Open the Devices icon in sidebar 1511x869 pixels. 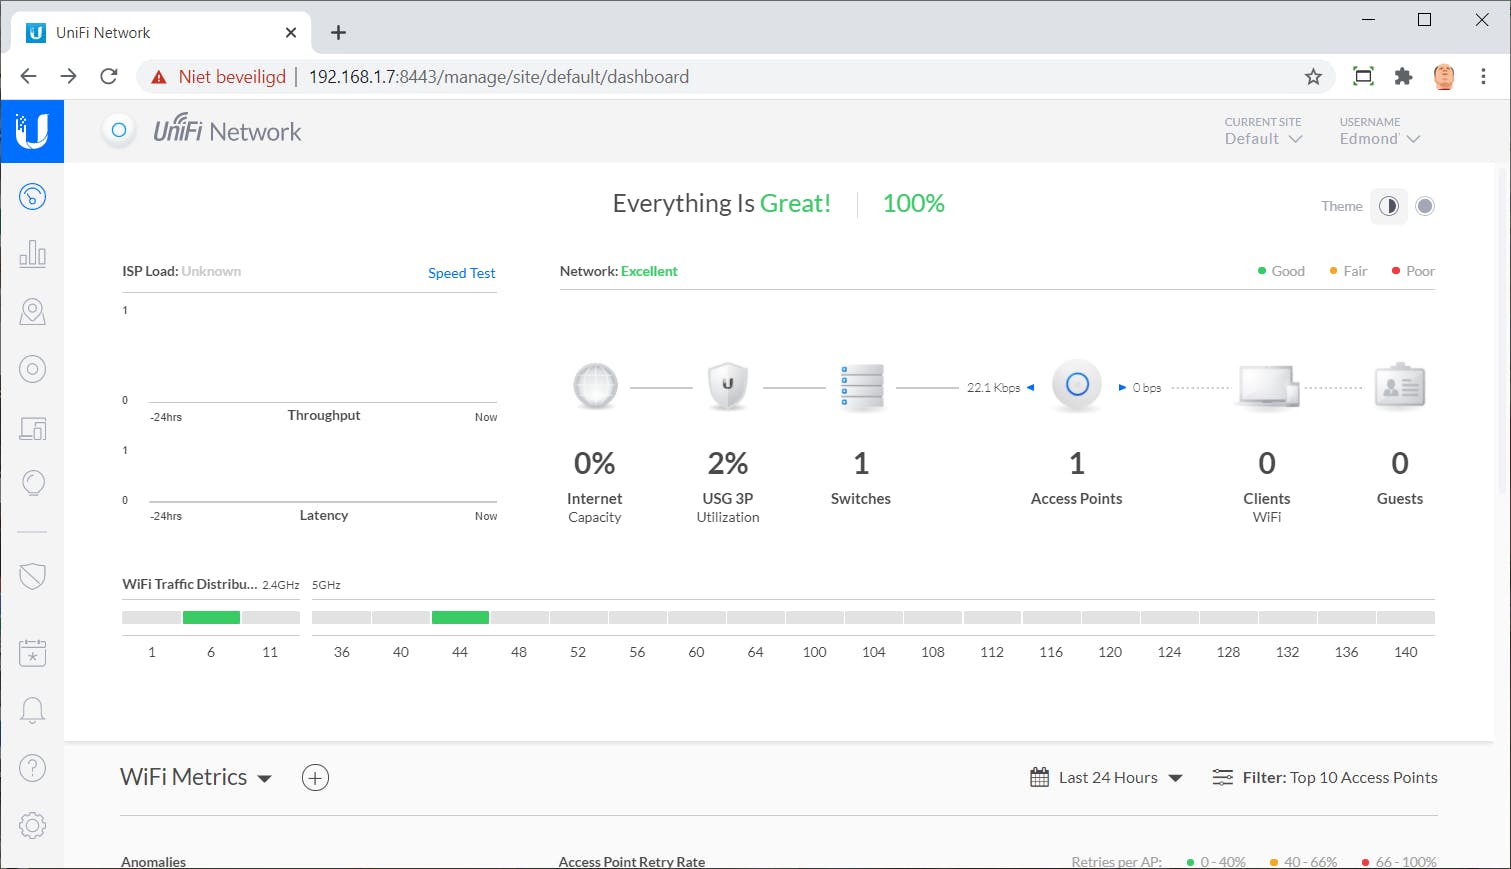click(x=32, y=370)
